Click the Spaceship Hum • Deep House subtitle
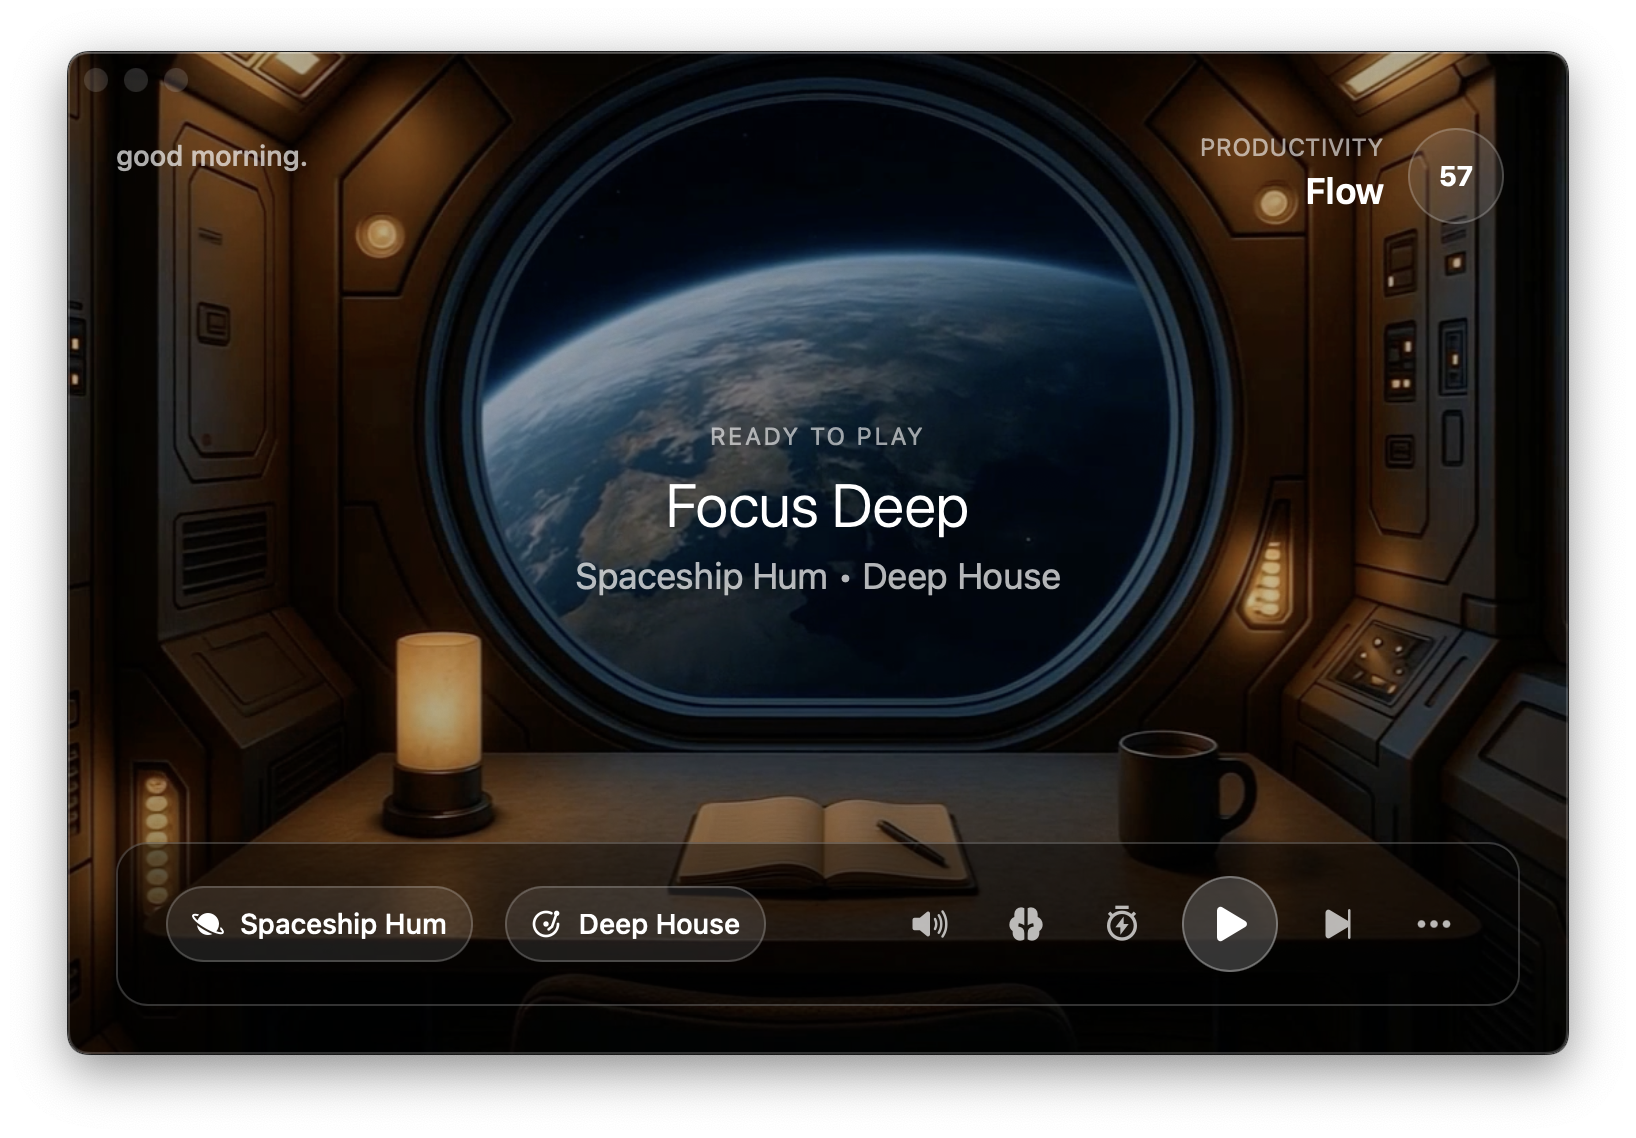 click(817, 577)
